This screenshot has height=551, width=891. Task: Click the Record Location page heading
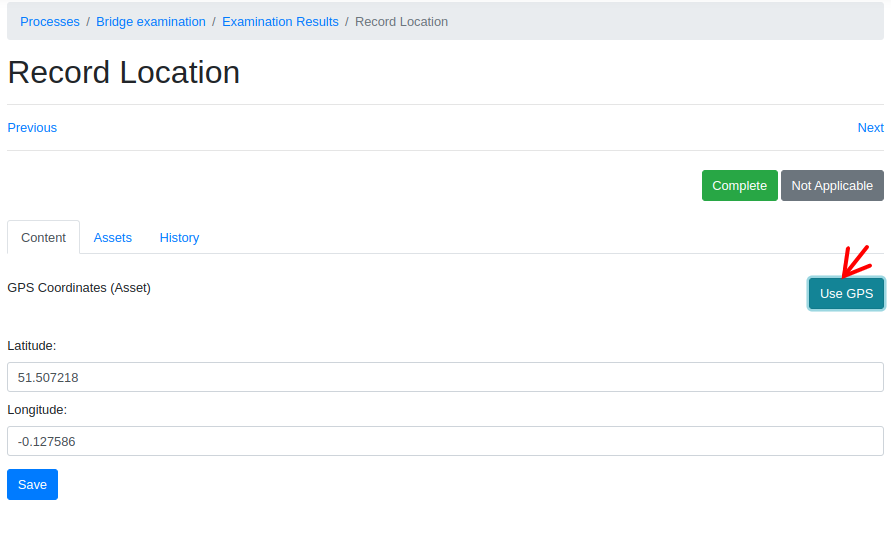[x=124, y=72]
